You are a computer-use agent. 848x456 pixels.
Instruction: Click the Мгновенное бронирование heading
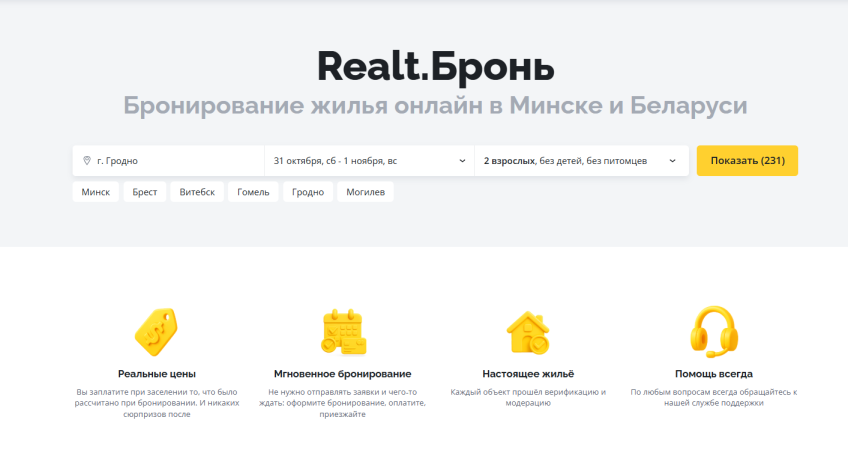[x=342, y=374]
